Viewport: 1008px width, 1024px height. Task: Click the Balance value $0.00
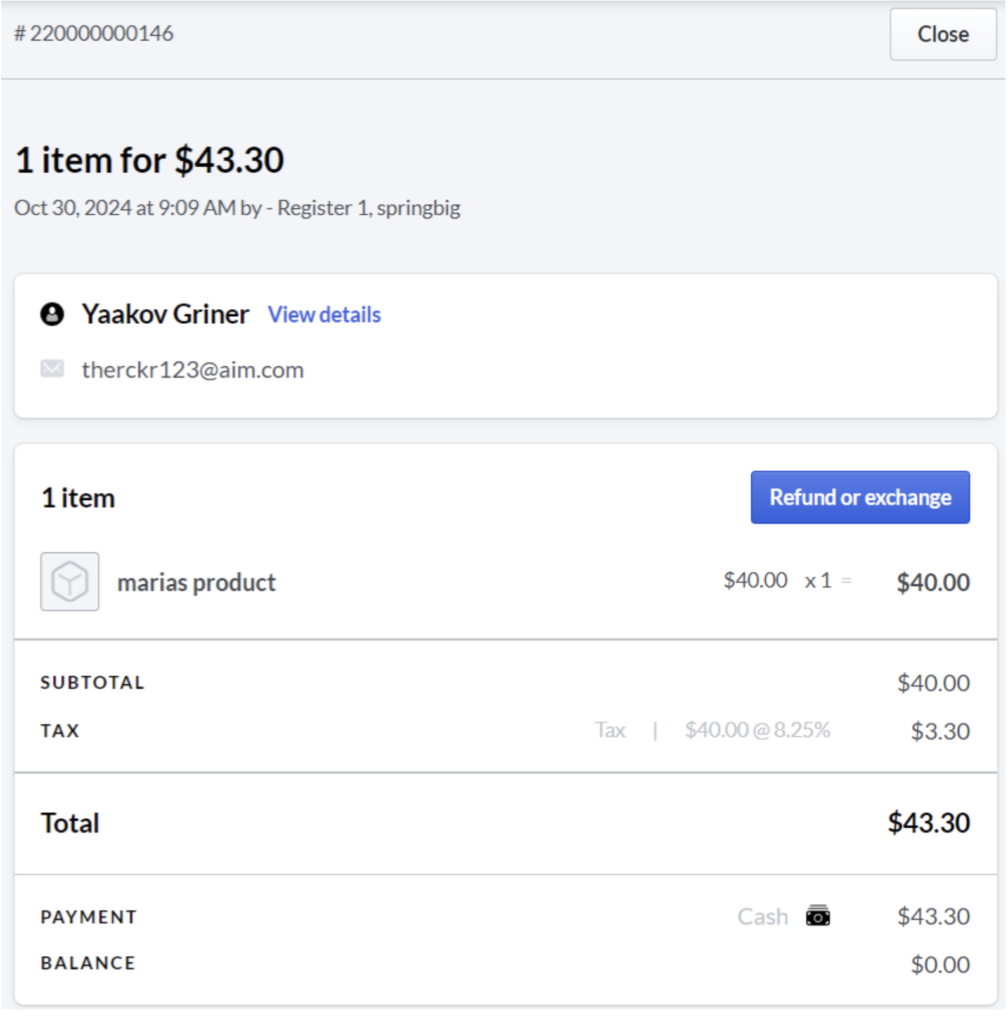(941, 965)
